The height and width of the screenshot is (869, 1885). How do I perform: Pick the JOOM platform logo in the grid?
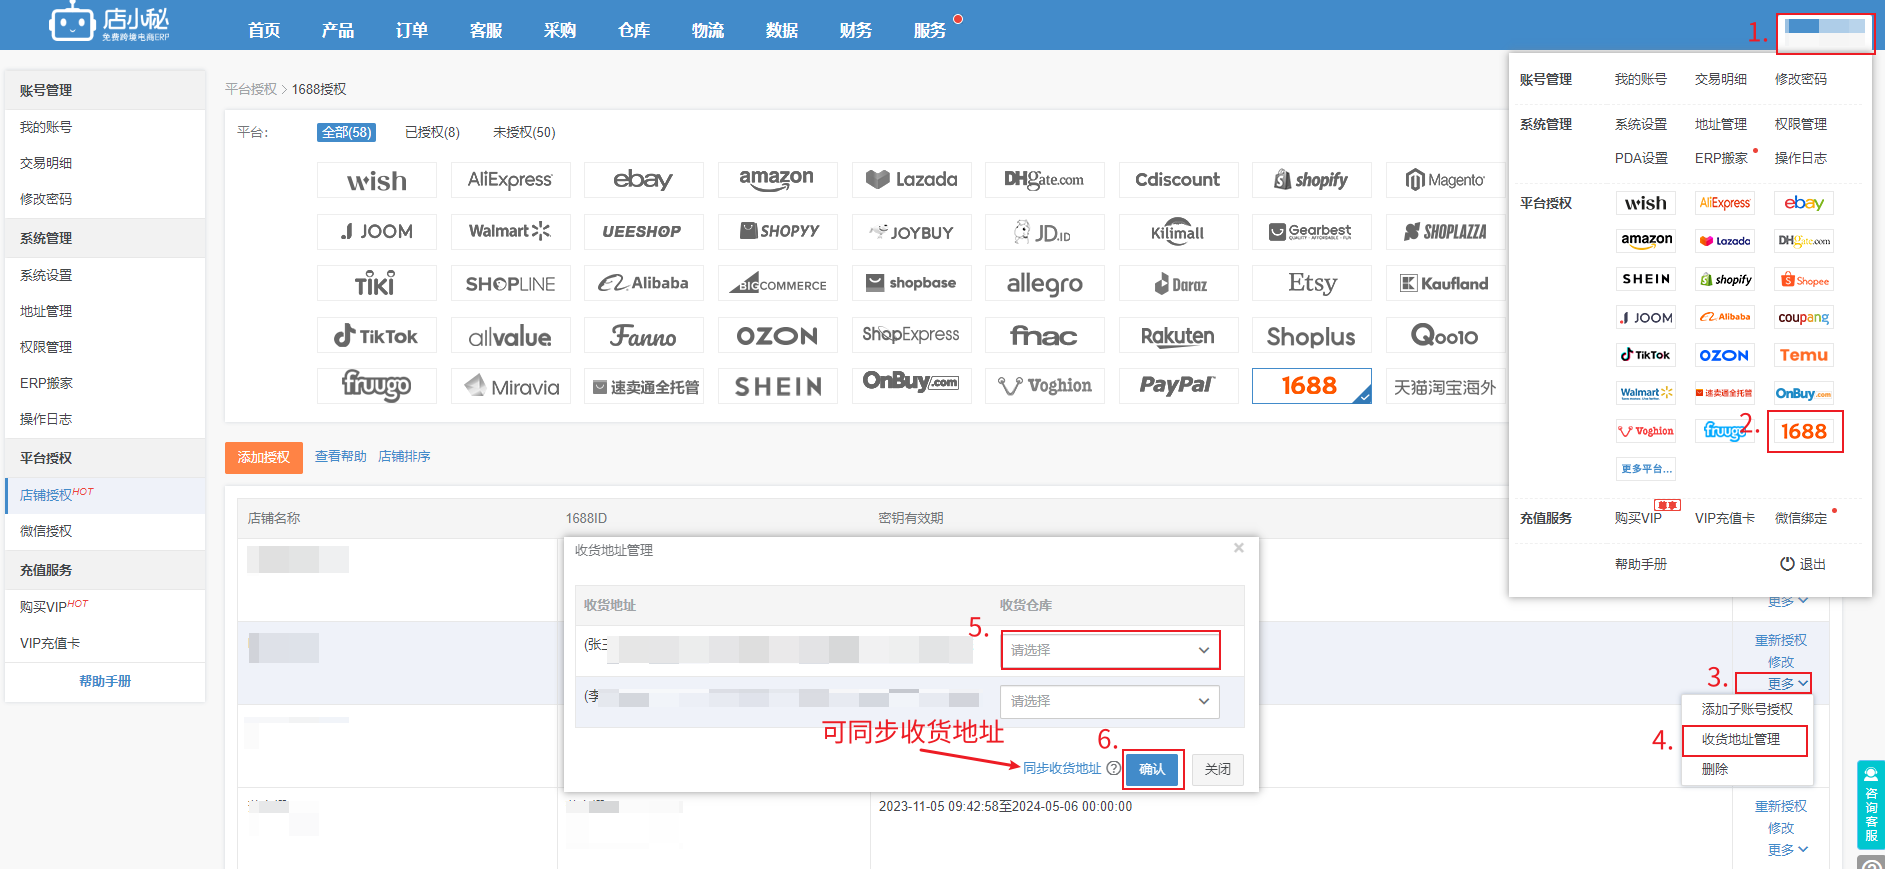click(x=377, y=232)
